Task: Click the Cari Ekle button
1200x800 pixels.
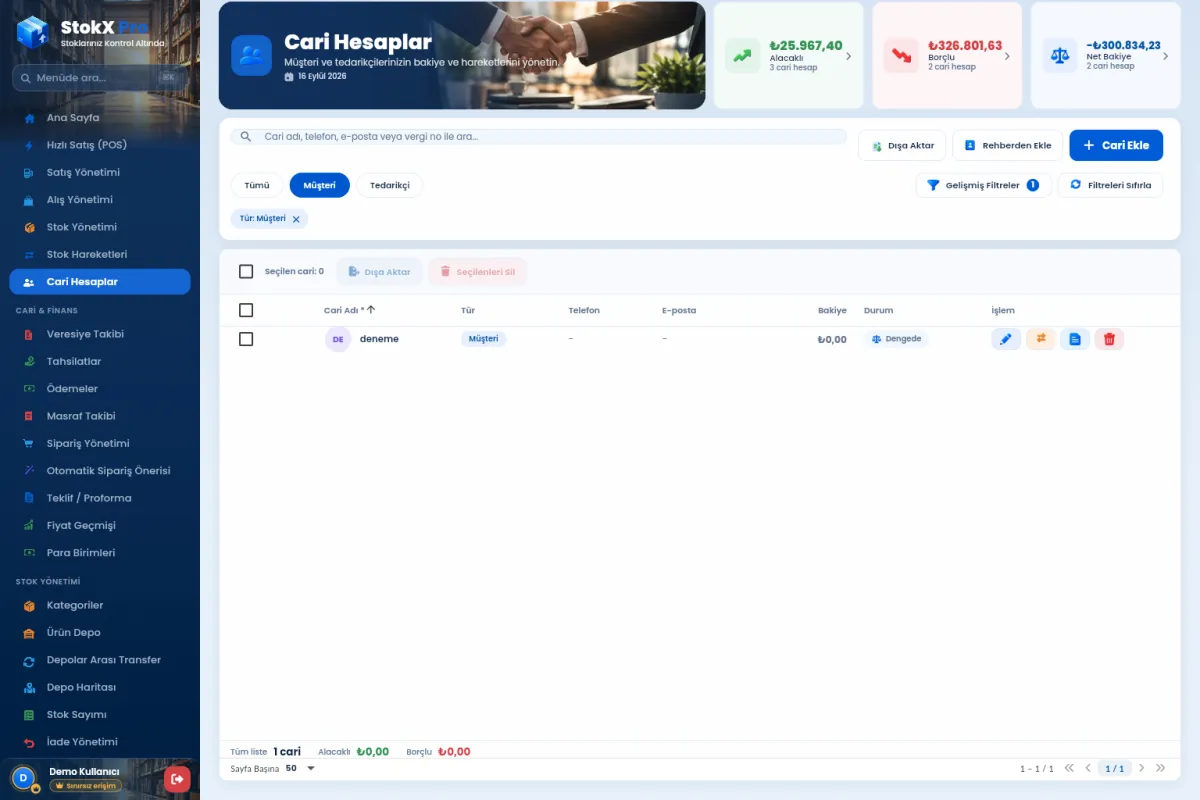Action: pyautogui.click(x=1116, y=145)
